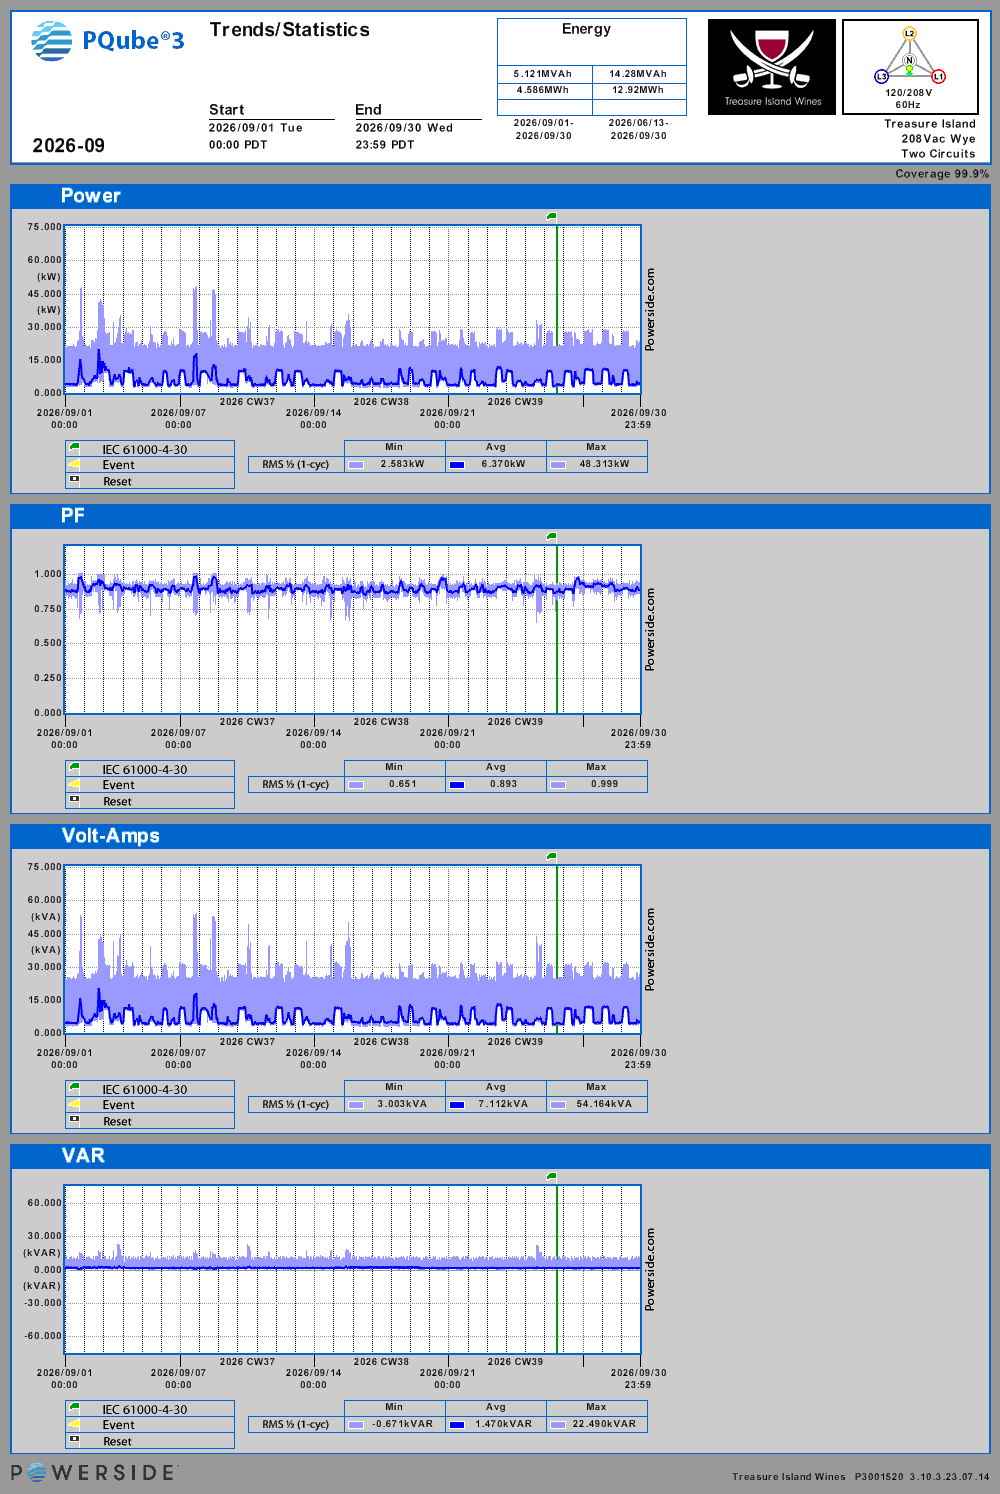Open the Treasure Island Wines logo
This screenshot has width=1000, height=1494.
click(772, 67)
